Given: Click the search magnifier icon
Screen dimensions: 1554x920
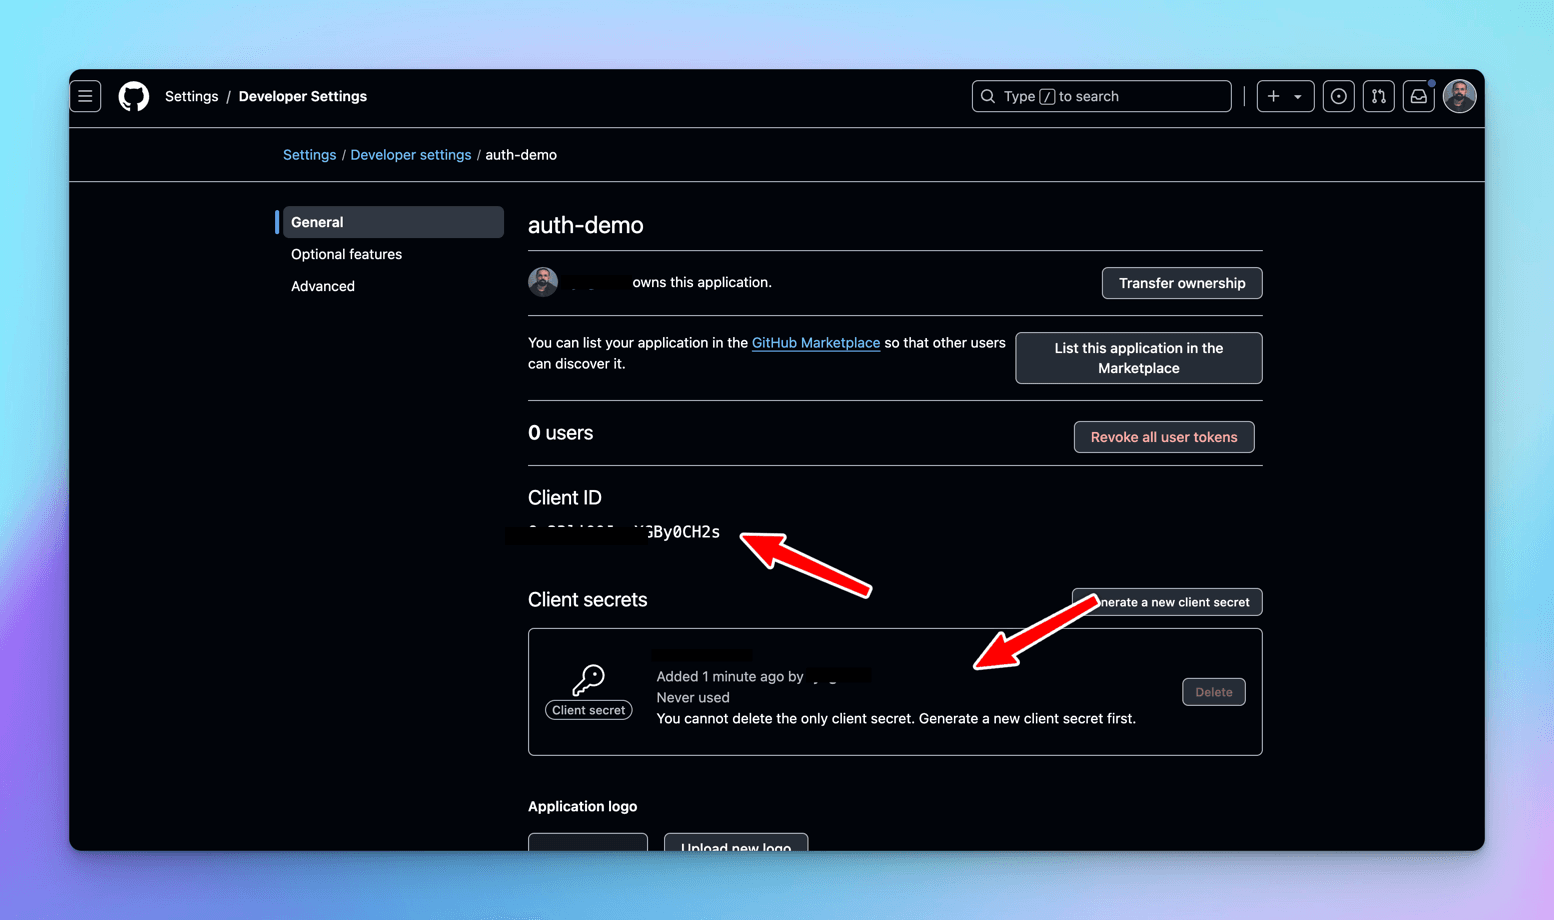Looking at the screenshot, I should (x=988, y=96).
